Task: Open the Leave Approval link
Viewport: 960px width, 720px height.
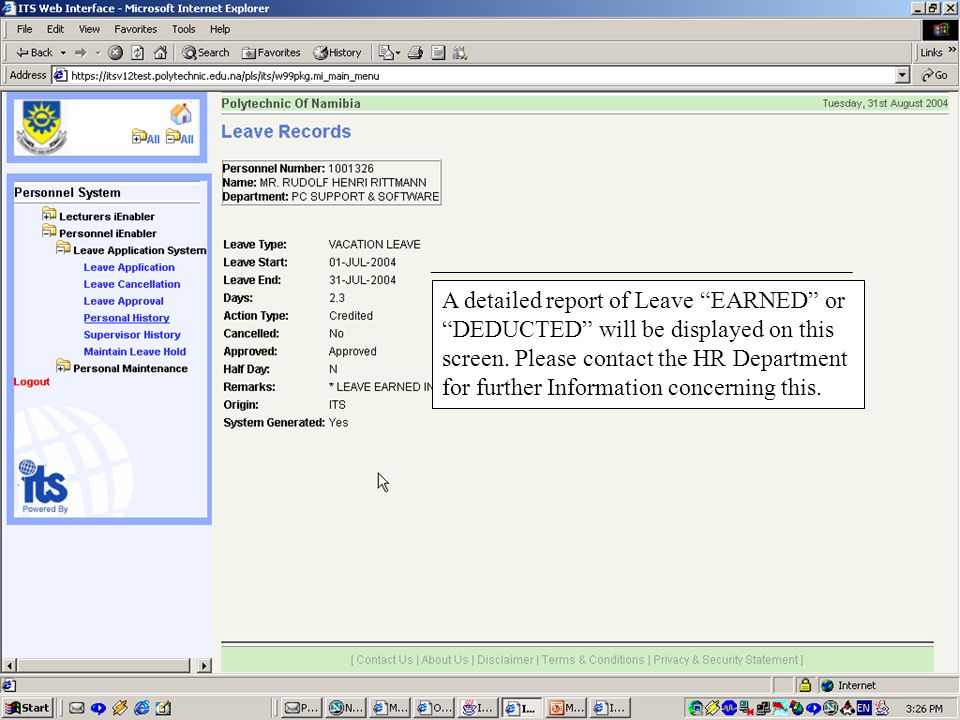Action: point(124,301)
